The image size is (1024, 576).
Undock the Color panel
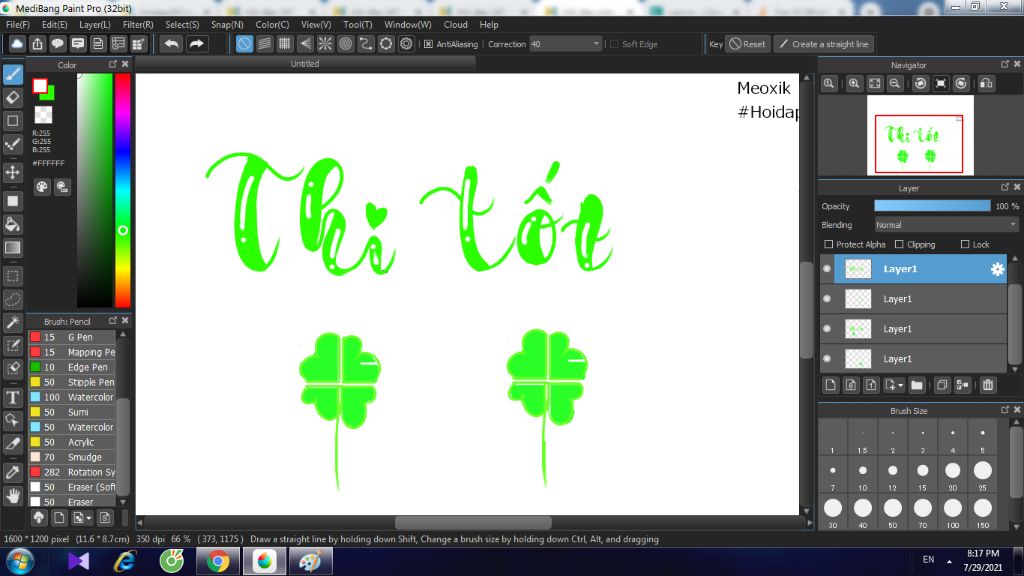113,64
